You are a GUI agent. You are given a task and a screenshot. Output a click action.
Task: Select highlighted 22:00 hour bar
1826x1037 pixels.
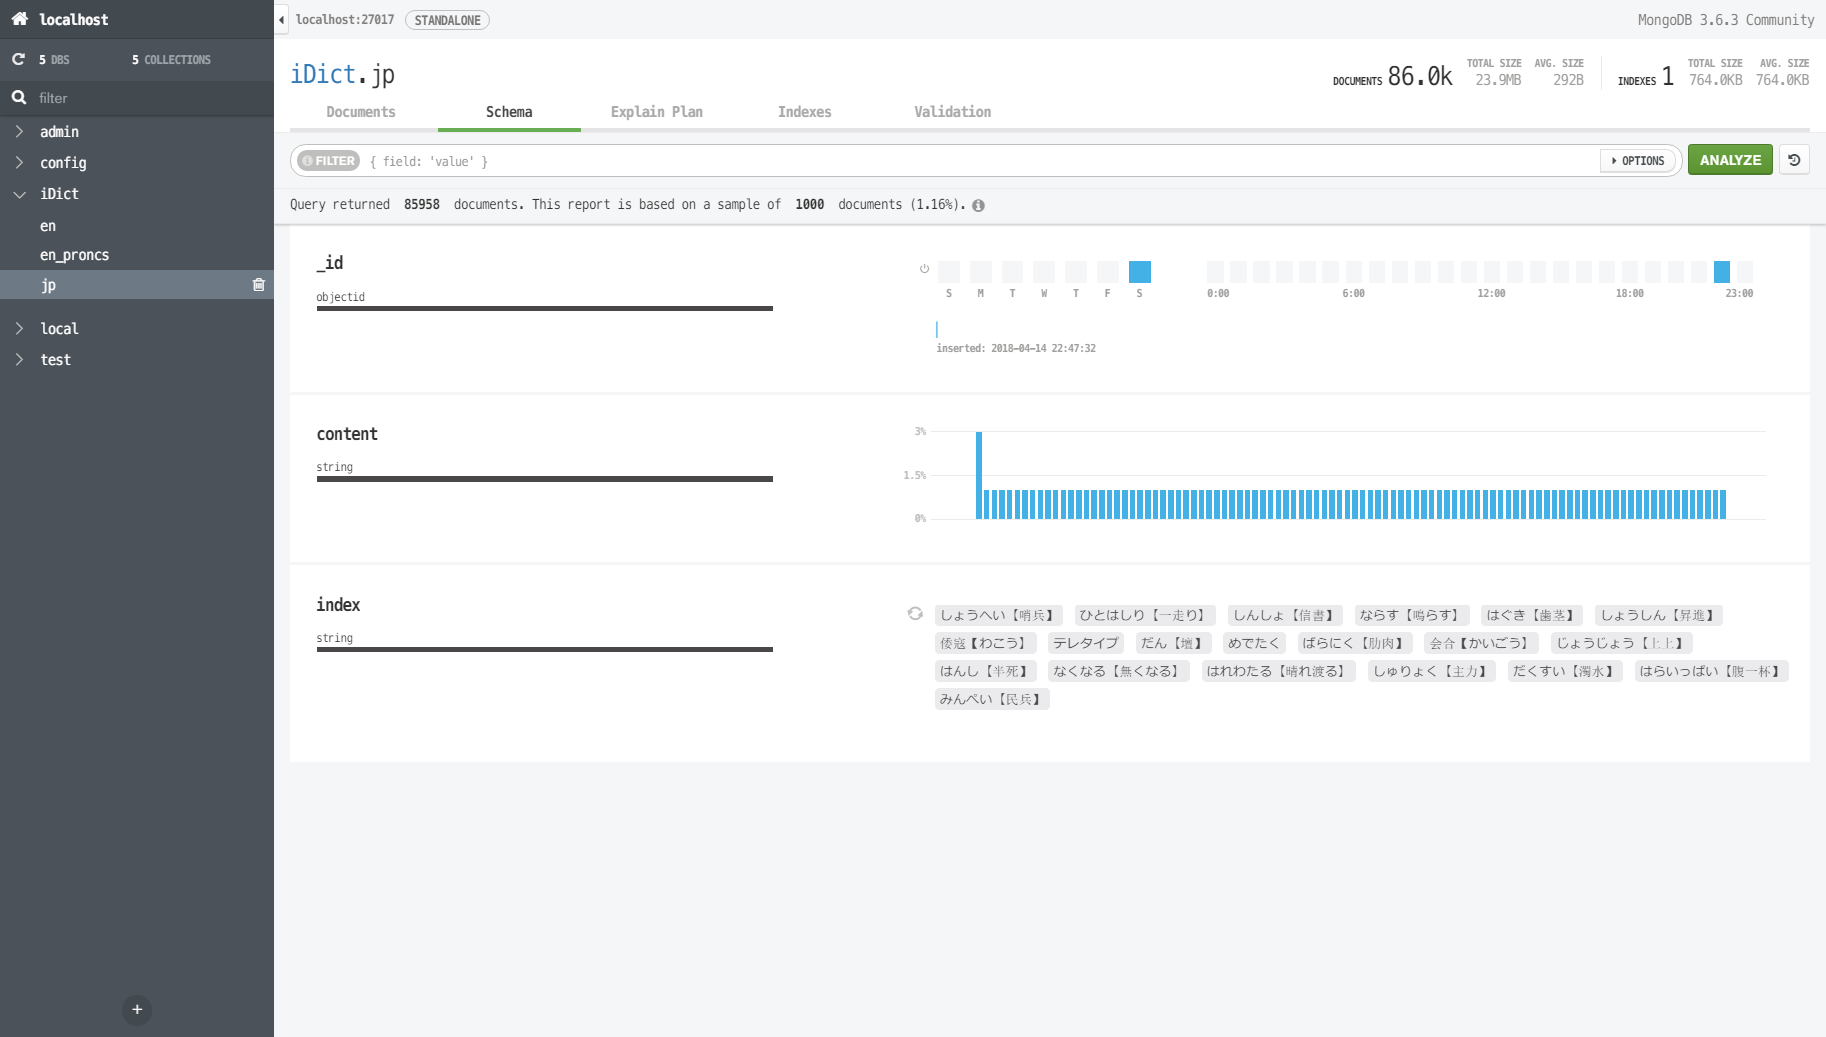click(x=1722, y=271)
